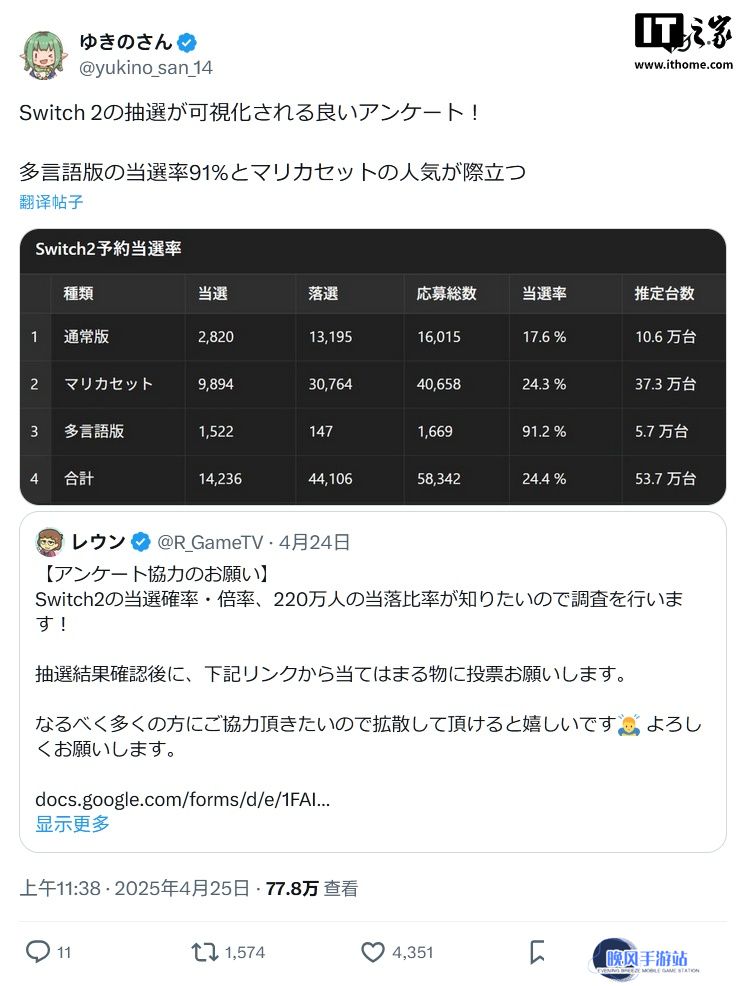Bookmark this post with the bookmark icon
Image resolution: width=744 pixels, height=986 pixels.
(537, 952)
